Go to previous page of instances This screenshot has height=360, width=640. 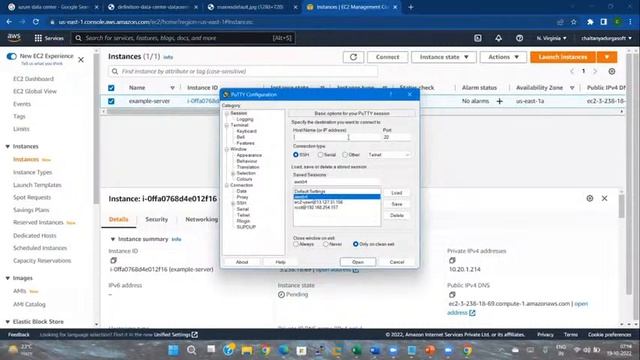(572, 71)
